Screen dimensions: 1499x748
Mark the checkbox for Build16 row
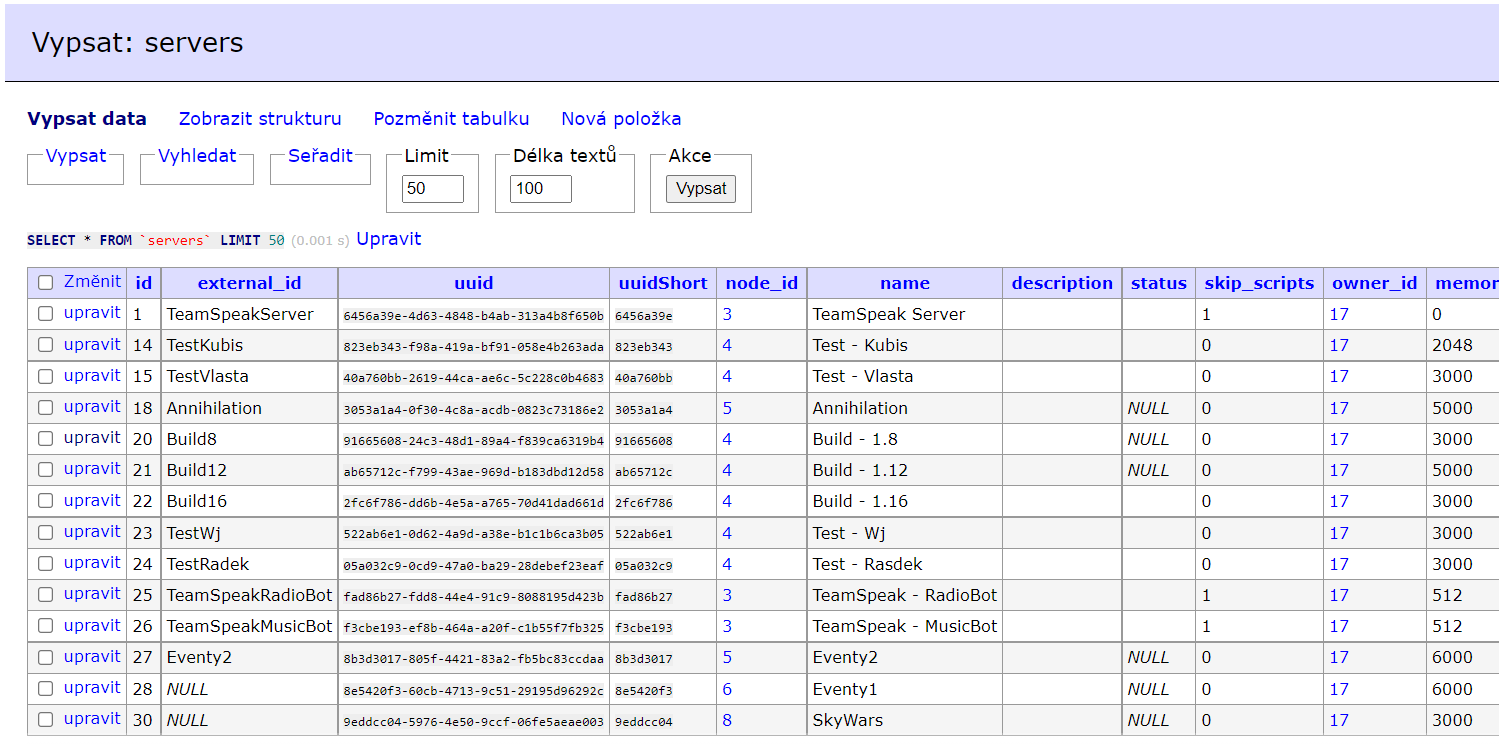45,501
